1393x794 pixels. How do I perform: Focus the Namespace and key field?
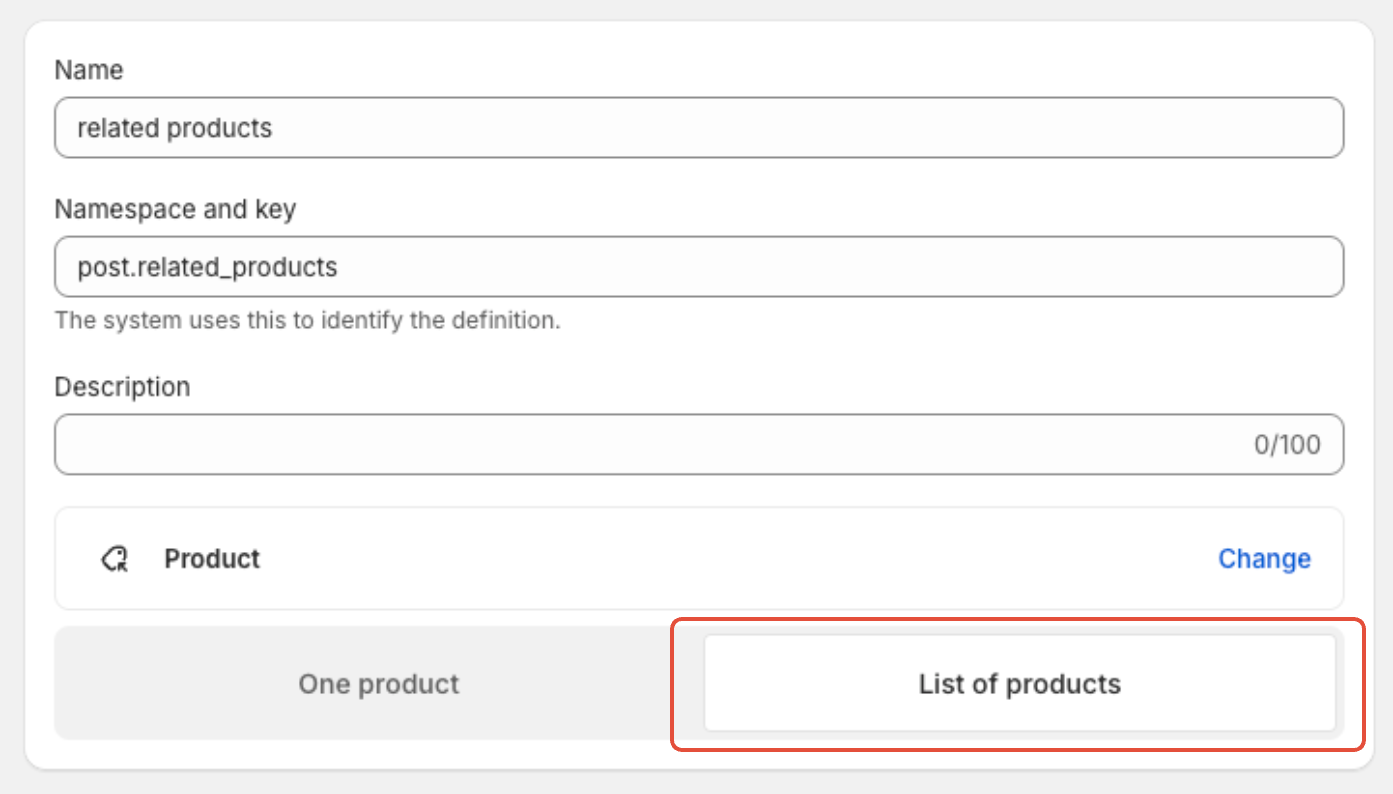(698, 267)
